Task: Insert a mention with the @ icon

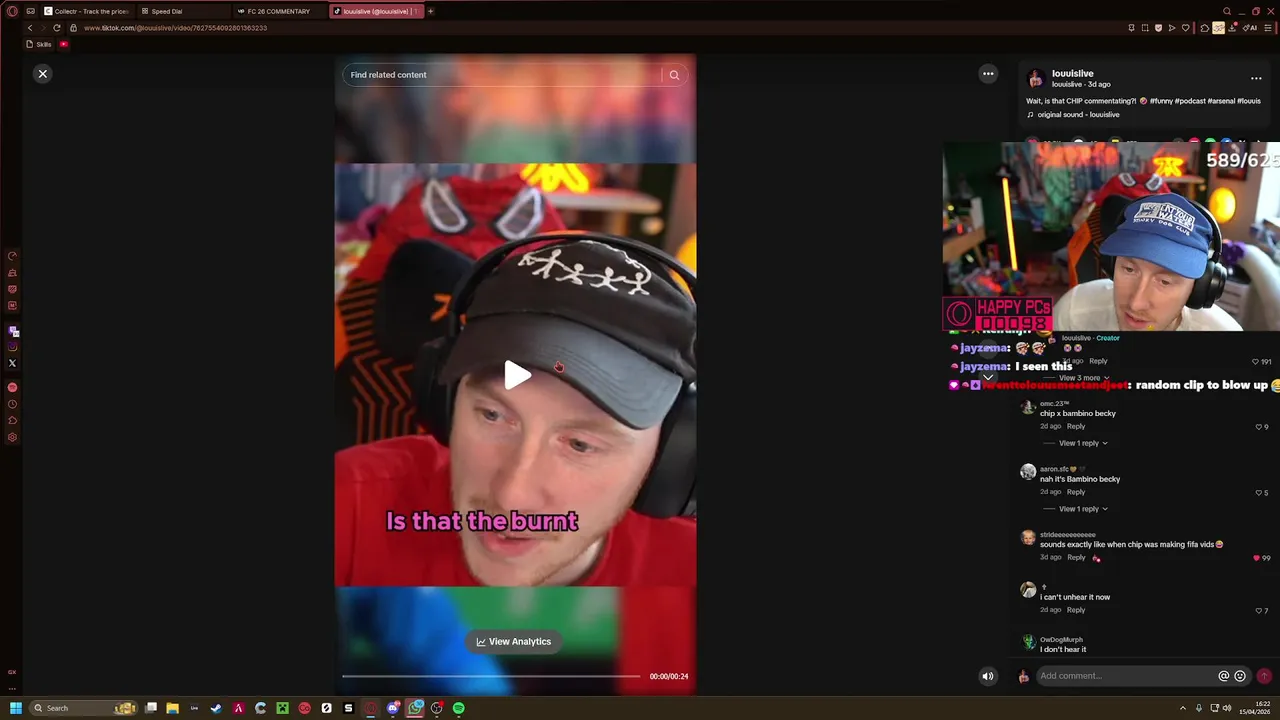Action: tap(1223, 676)
